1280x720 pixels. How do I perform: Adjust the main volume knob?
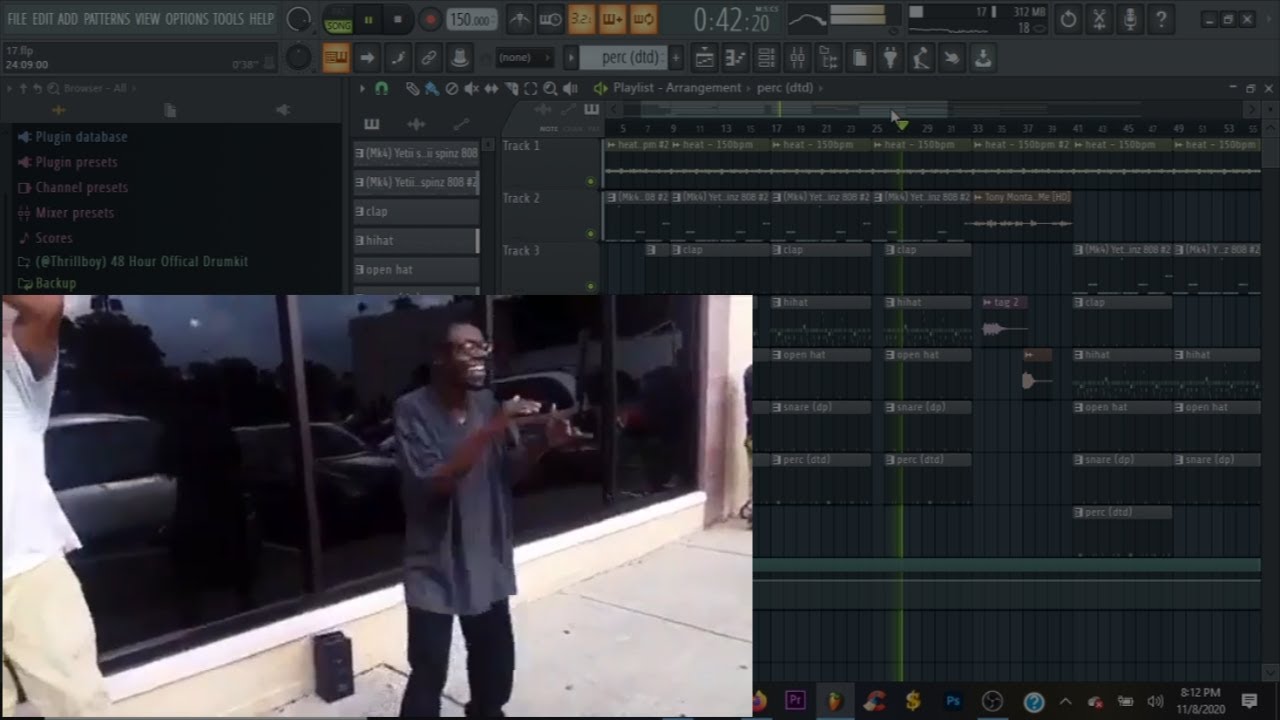298,19
